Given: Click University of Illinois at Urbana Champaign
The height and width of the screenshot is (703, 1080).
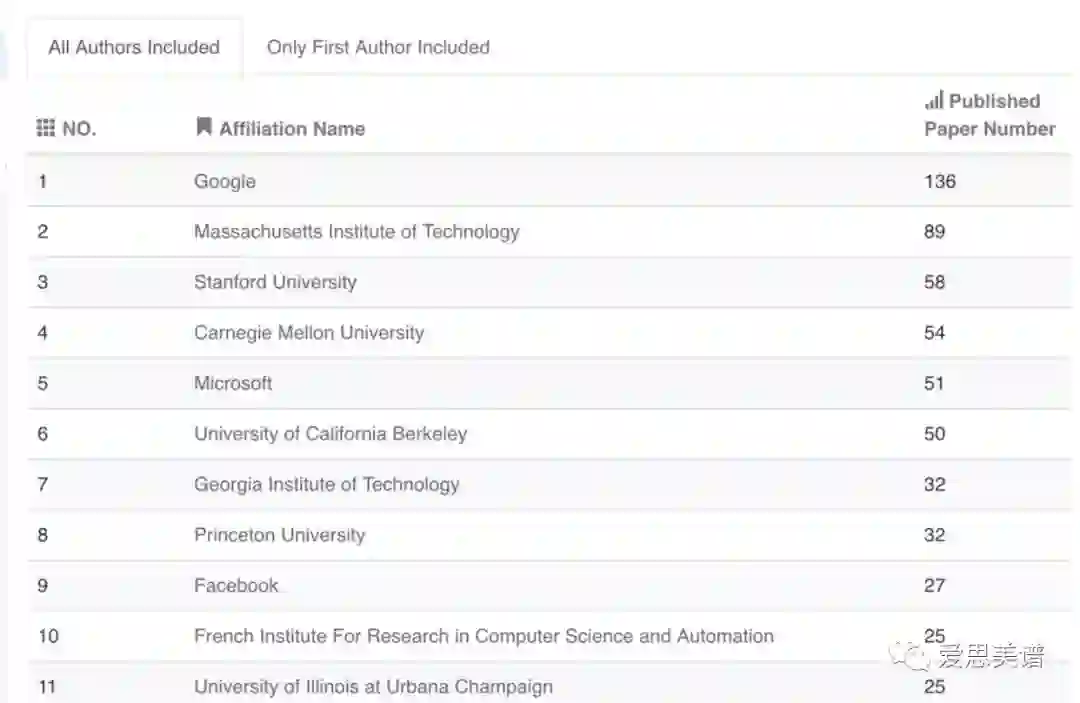Looking at the screenshot, I should (x=373, y=687).
